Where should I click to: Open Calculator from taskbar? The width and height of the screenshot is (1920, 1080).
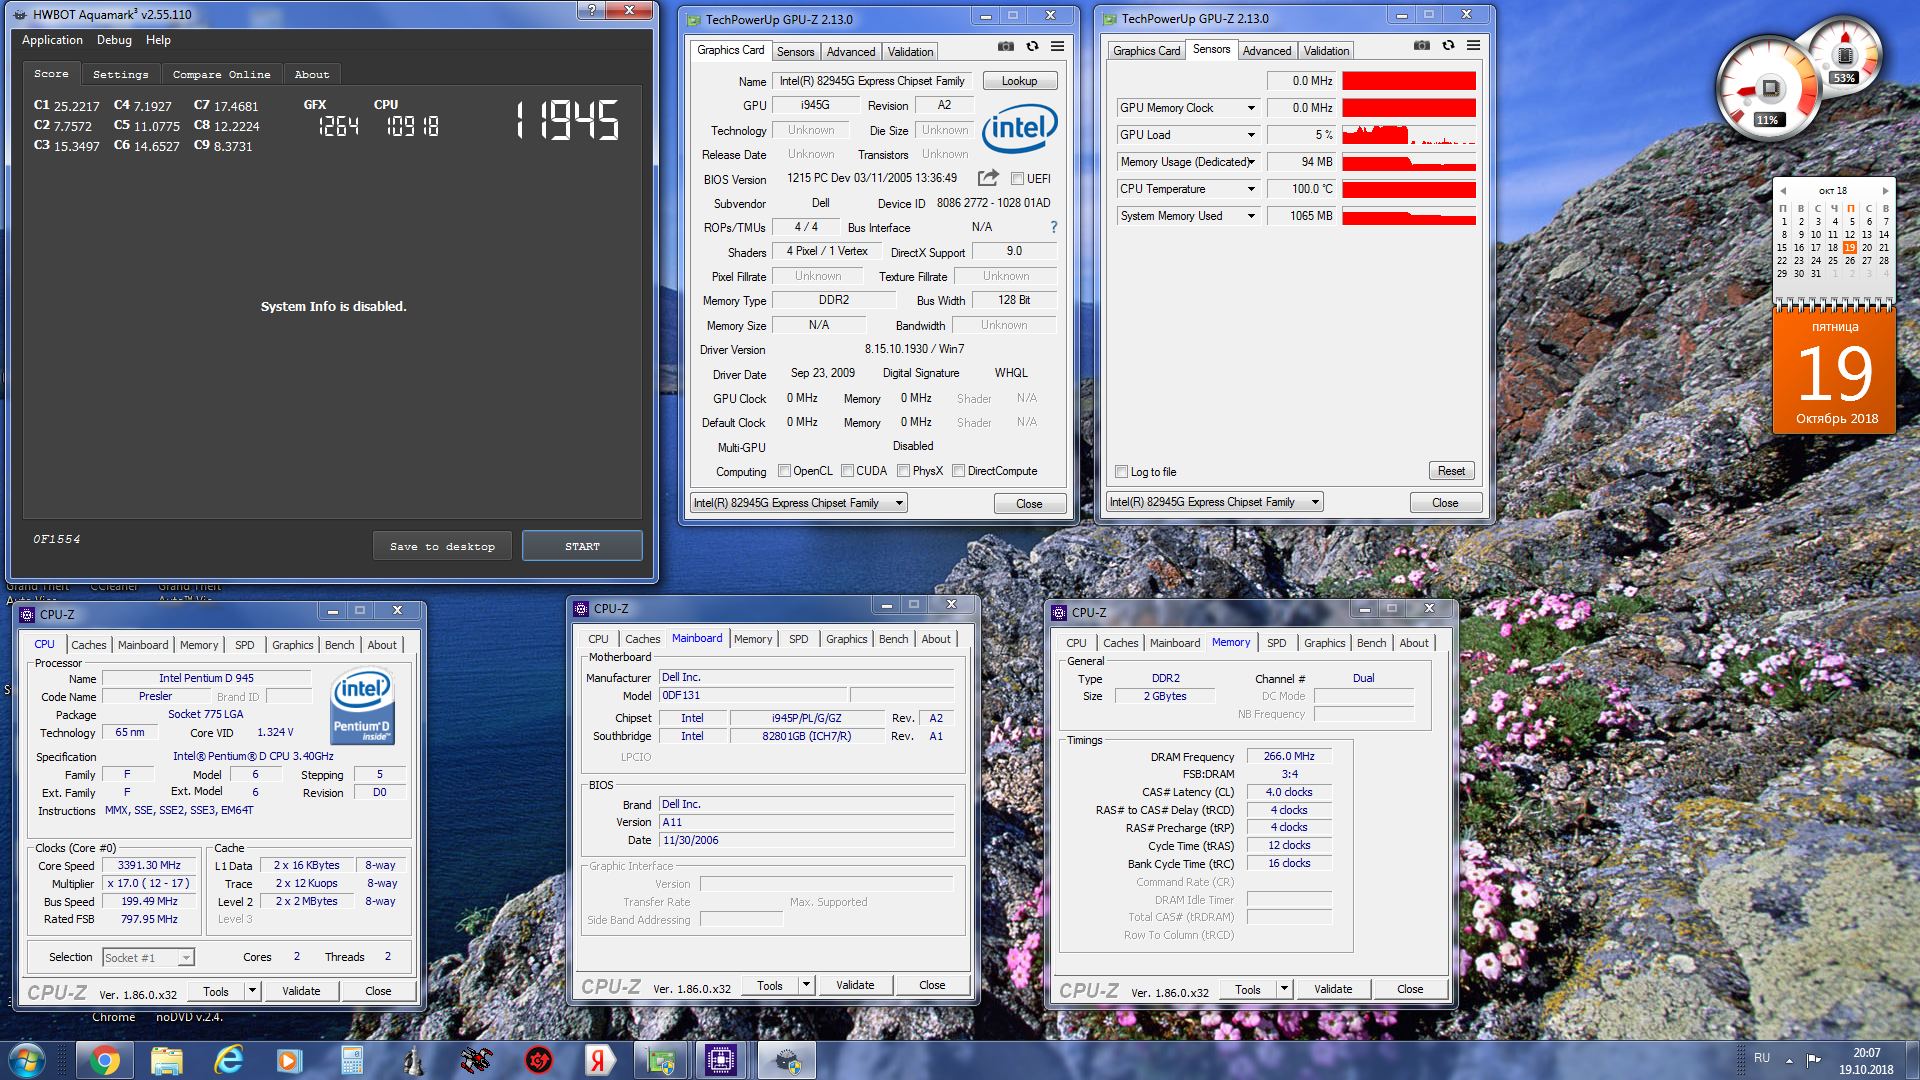click(x=352, y=1060)
